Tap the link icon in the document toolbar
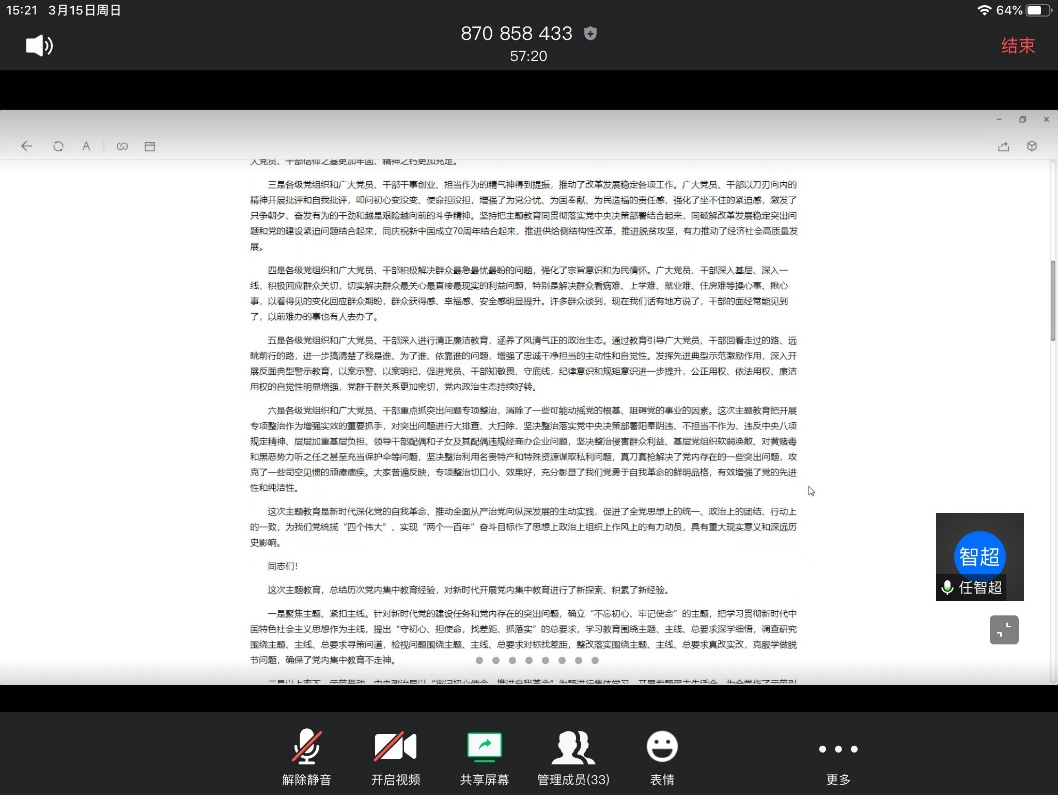Viewport: 1058px width, 795px height. (122, 145)
